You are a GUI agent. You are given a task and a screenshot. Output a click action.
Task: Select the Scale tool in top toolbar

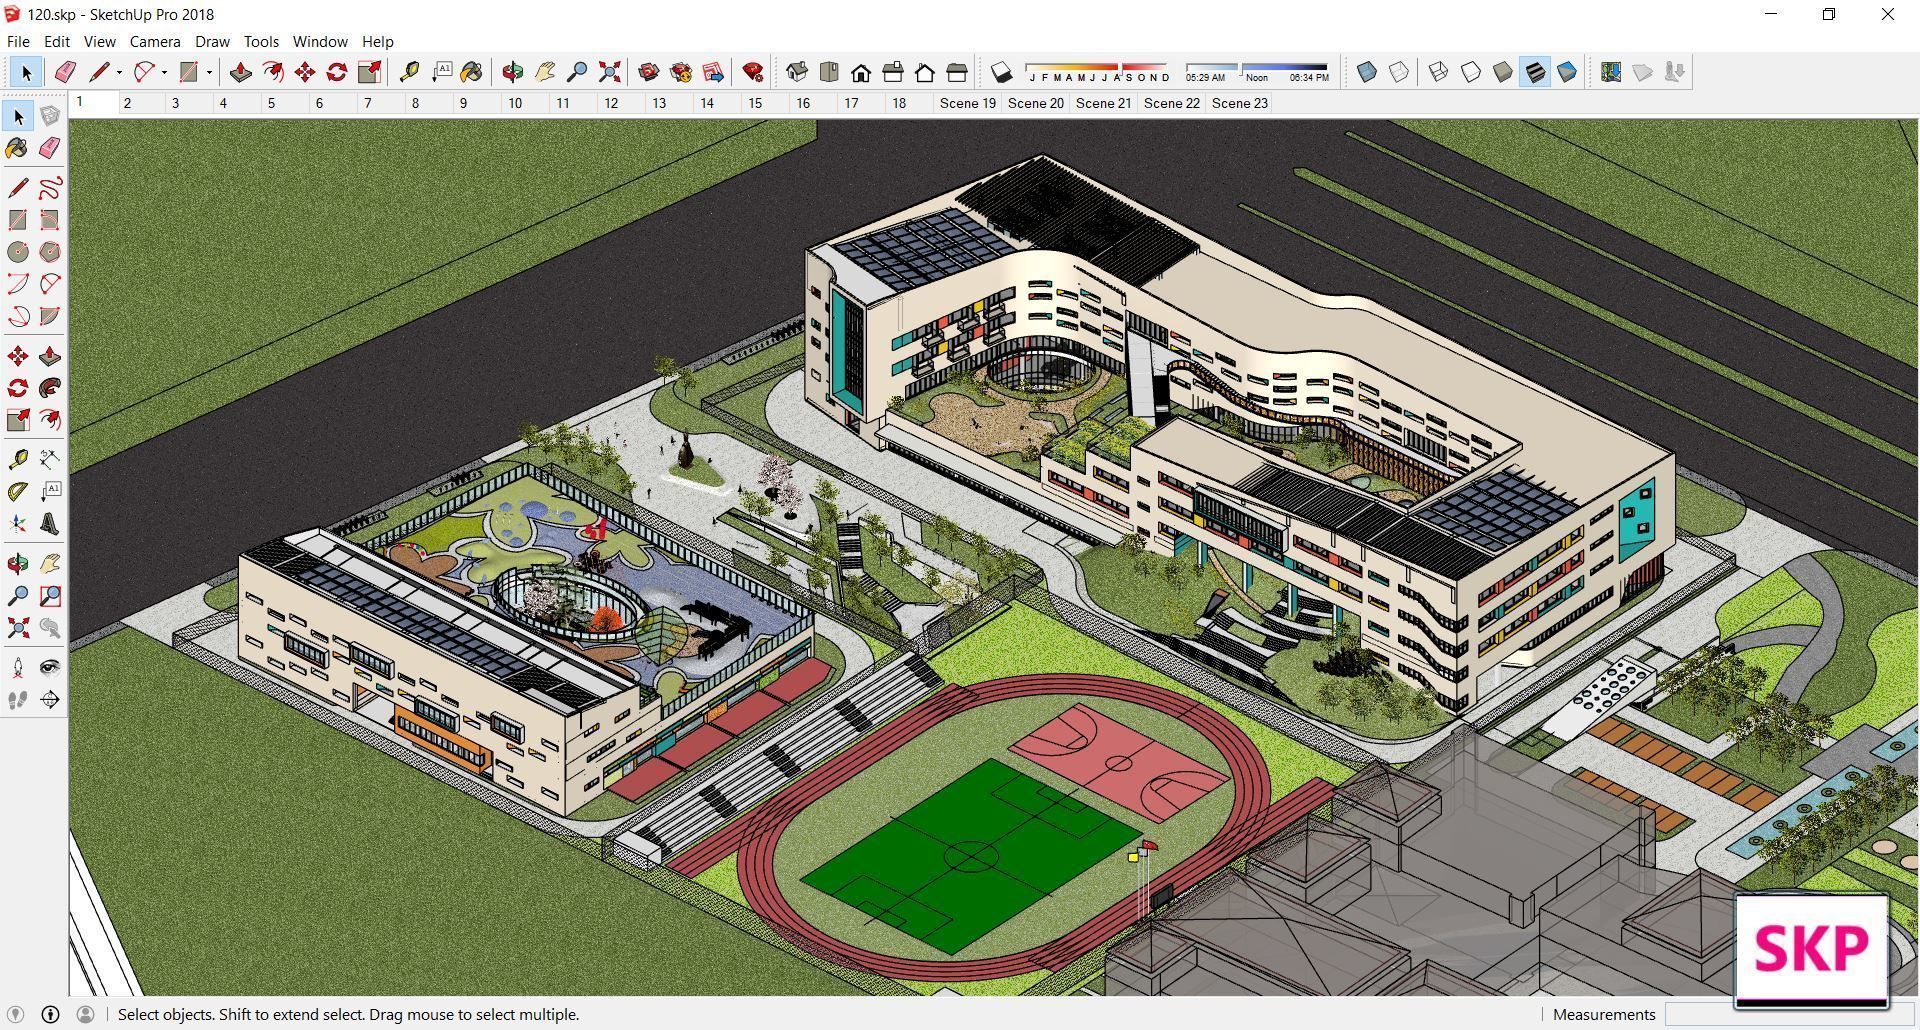(369, 72)
